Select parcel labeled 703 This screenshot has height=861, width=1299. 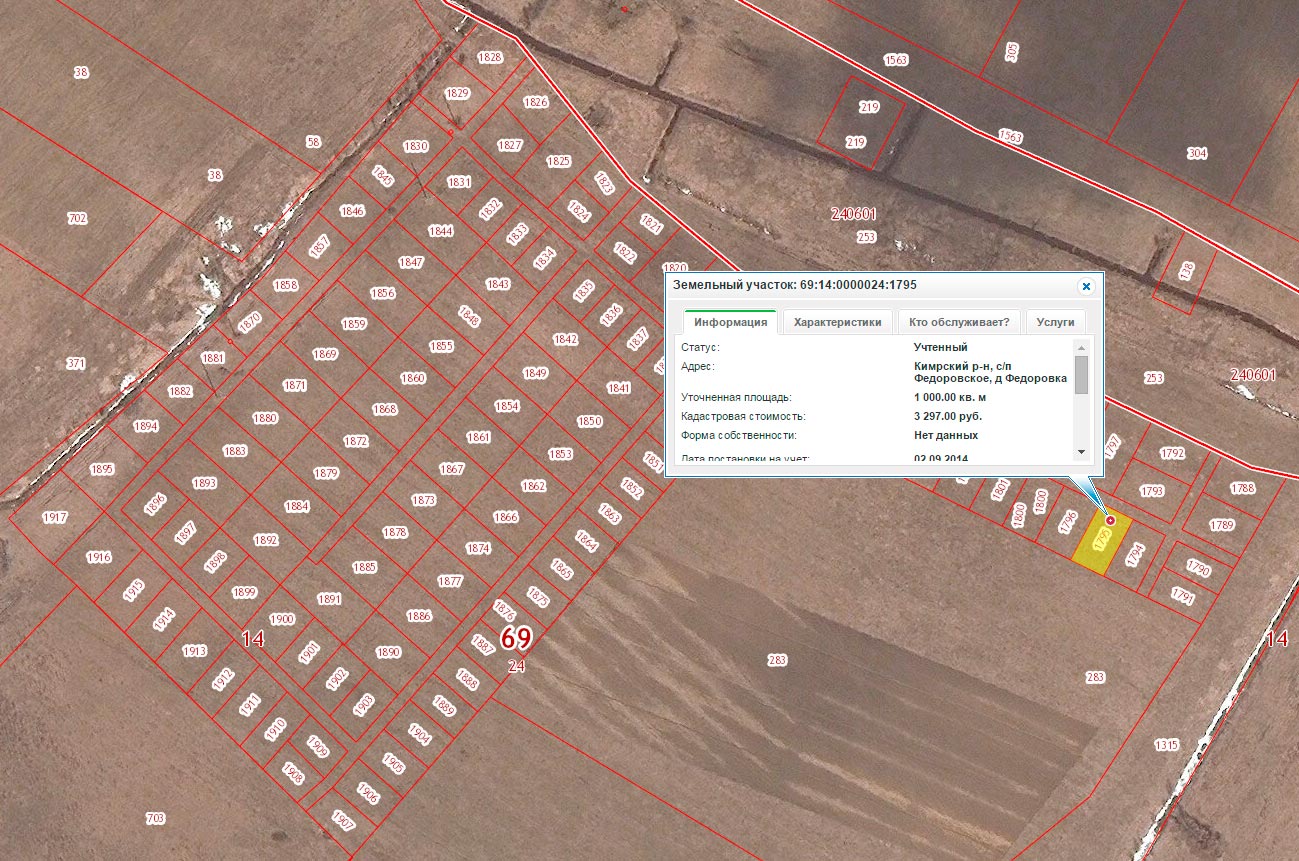155,818
